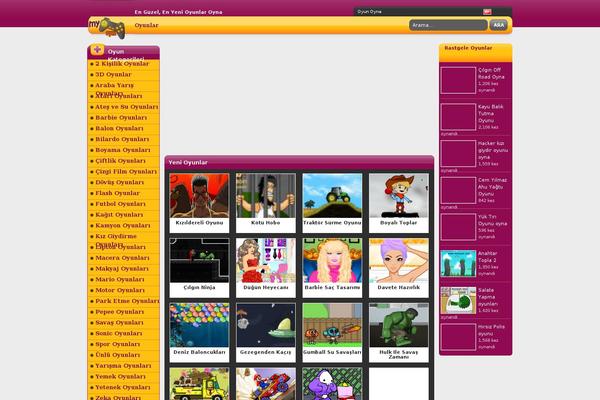The image size is (600, 400).
Task: Click the small red flag icon
Action: click(487, 11)
